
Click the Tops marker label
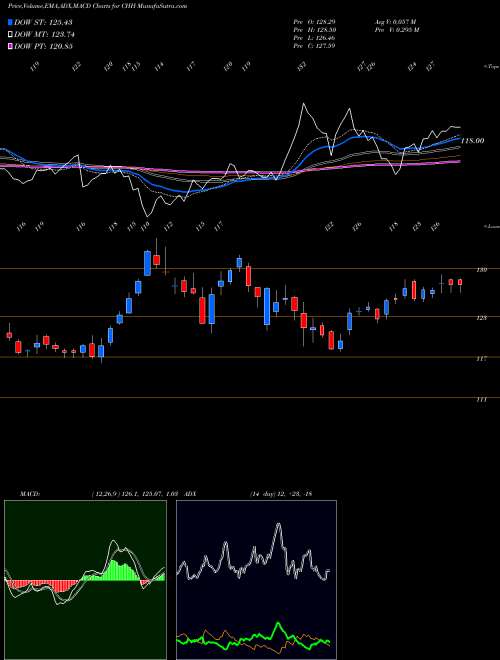pyautogui.click(x=491, y=67)
